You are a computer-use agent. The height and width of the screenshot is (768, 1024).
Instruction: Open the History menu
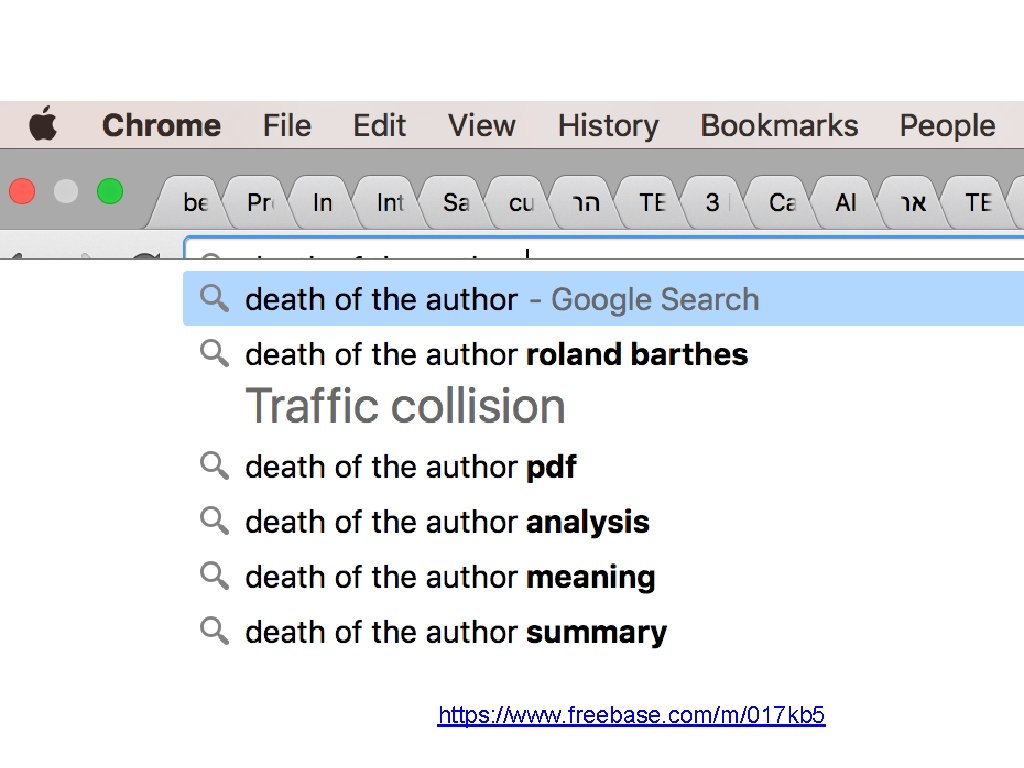[608, 125]
